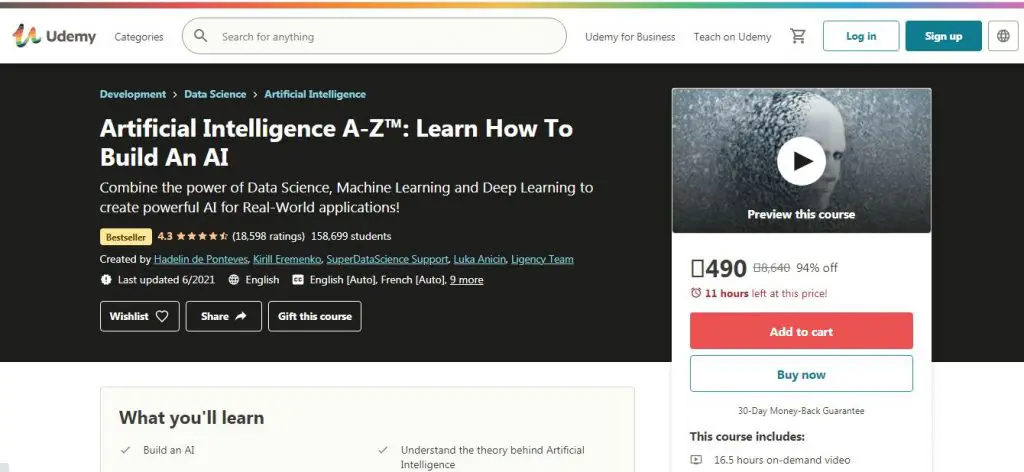Open the Categories menu
Image resolution: width=1024 pixels, height=472 pixels.
[x=139, y=37]
